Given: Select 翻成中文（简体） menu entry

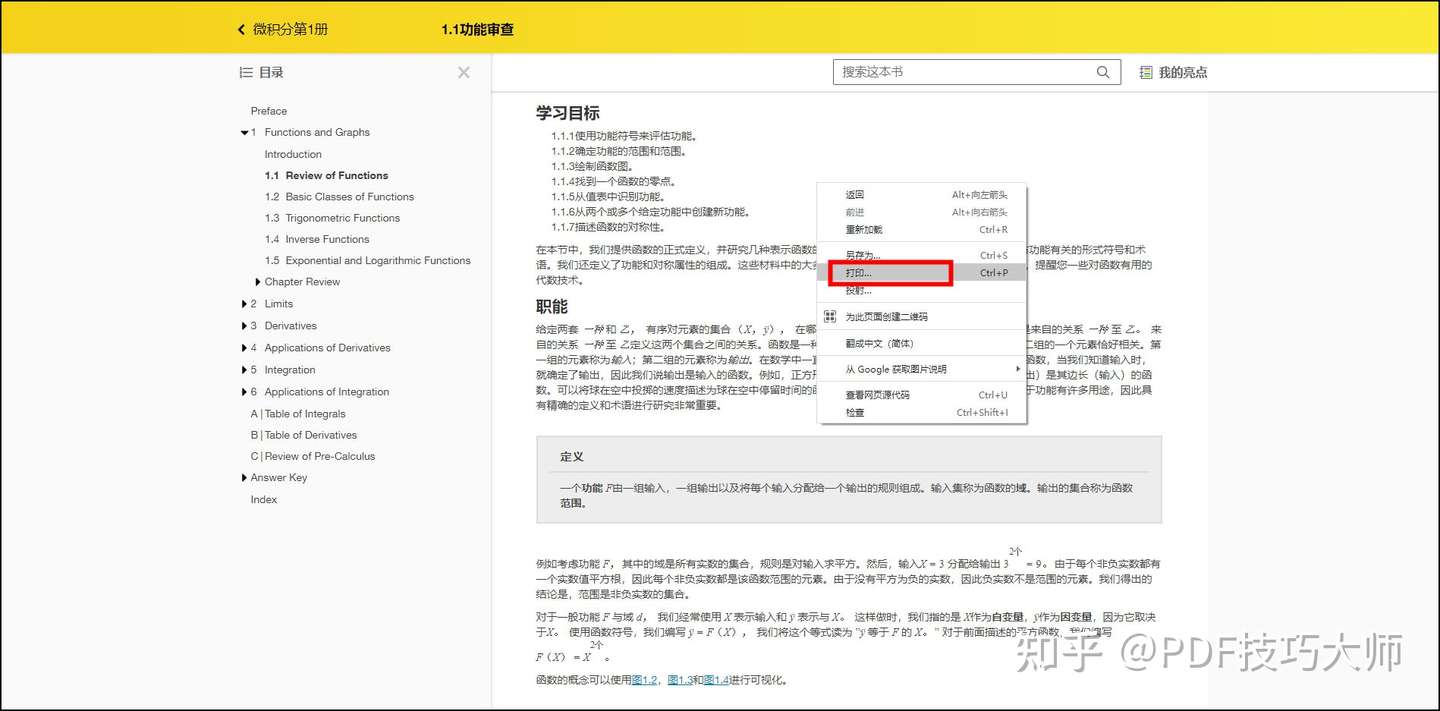Looking at the screenshot, I should (922, 343).
